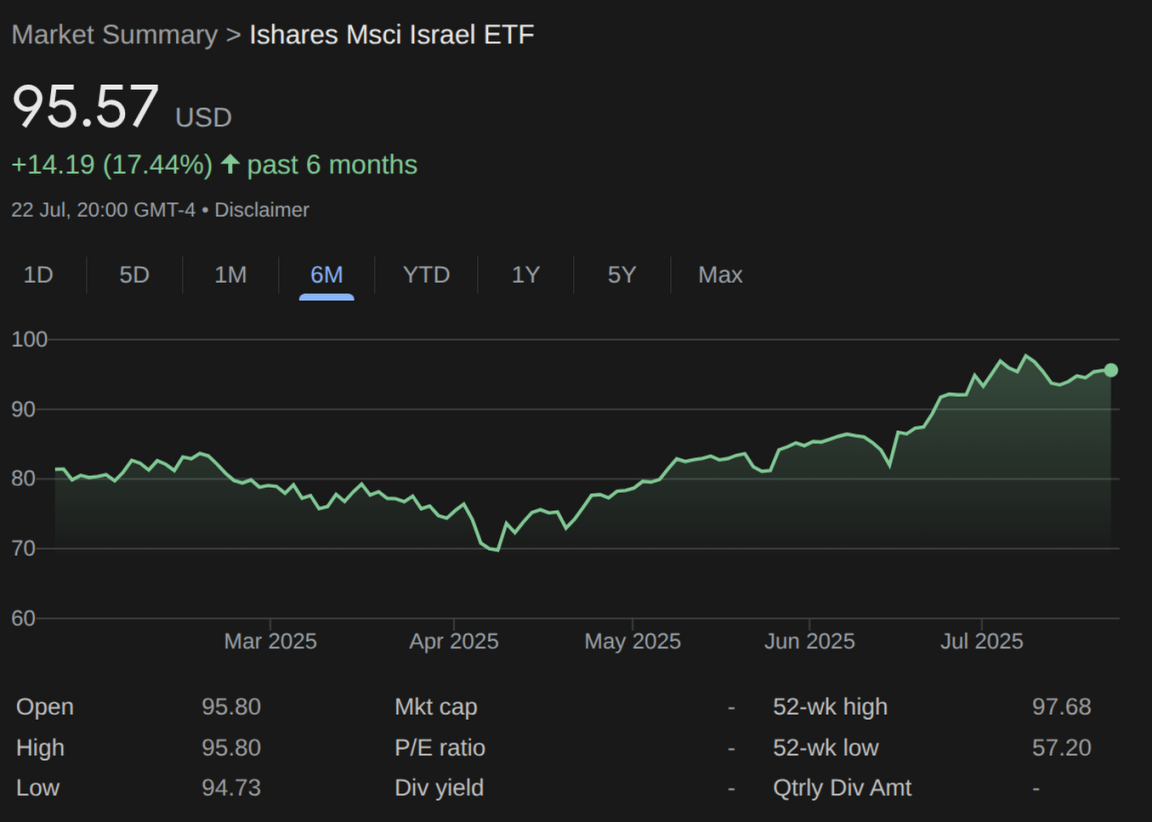Click the Low value 94.73
Image resolution: width=1152 pixels, height=822 pixels.
point(231,788)
